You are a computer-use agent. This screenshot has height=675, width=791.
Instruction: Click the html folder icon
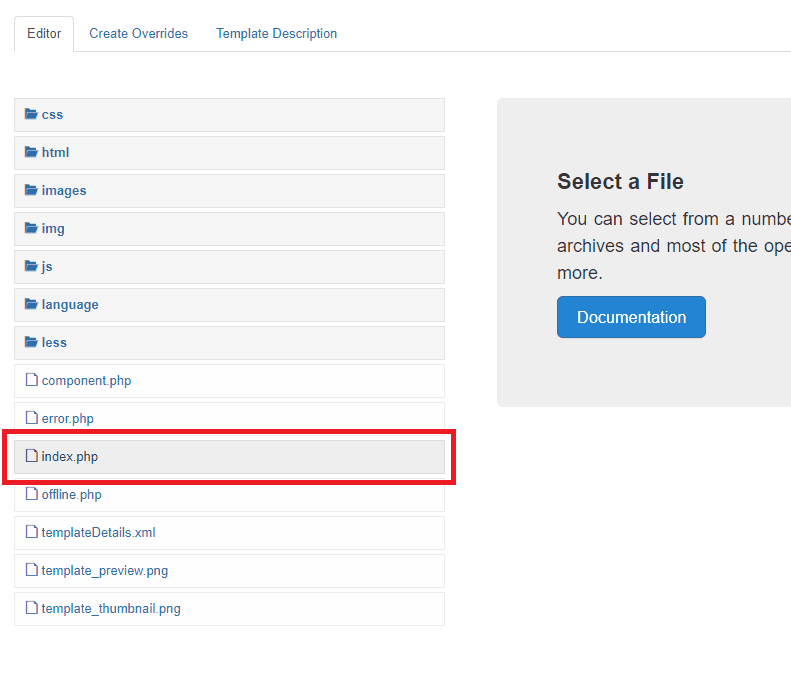point(31,152)
